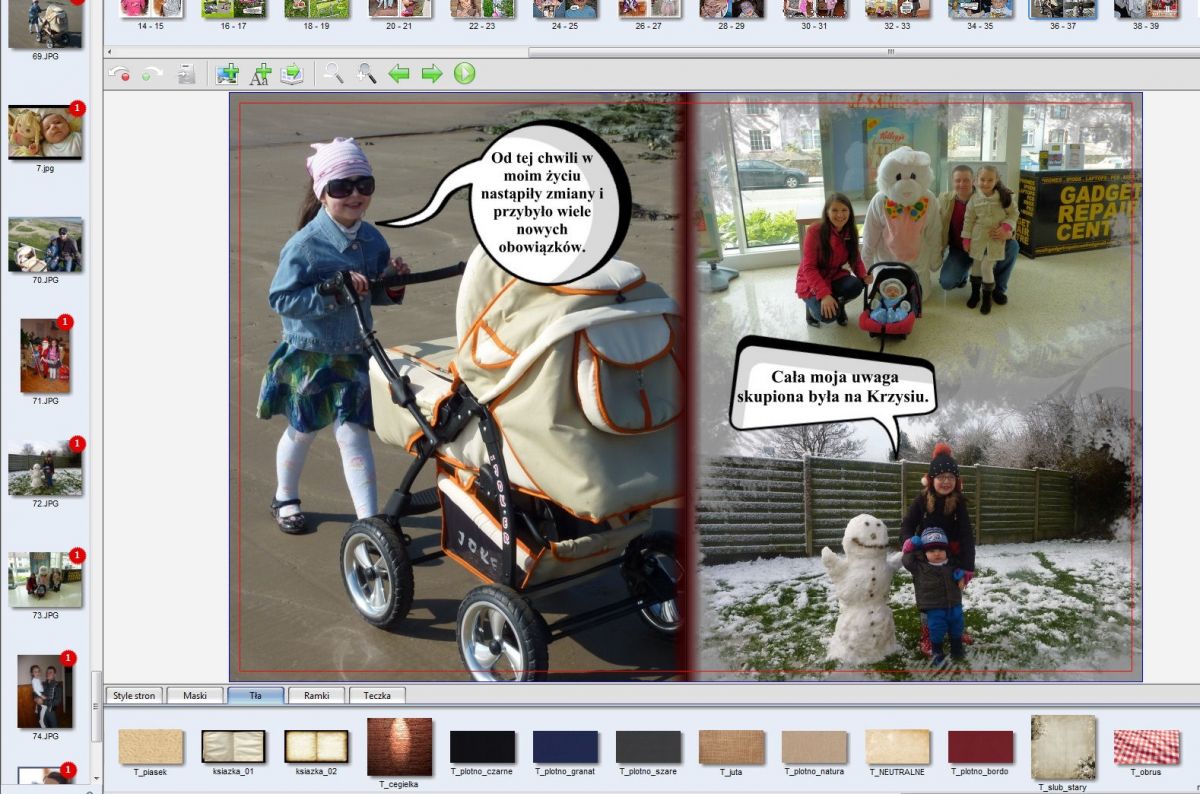Click the redo arrow icon
Viewport: 1200px width, 794px height.
(x=152, y=73)
